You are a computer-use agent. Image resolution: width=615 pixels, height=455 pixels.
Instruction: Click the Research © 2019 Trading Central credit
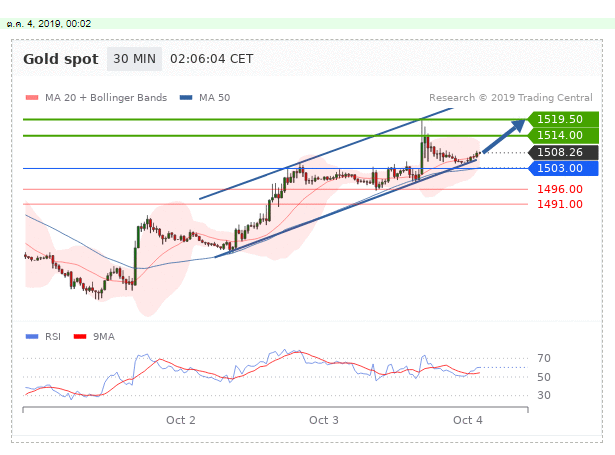click(x=511, y=98)
